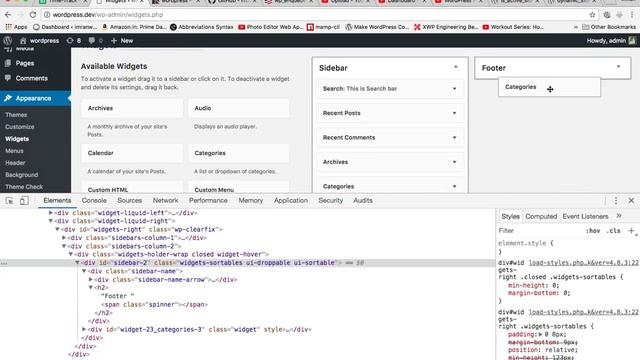Expand the sidebars-column-1 div node

(x=64, y=238)
